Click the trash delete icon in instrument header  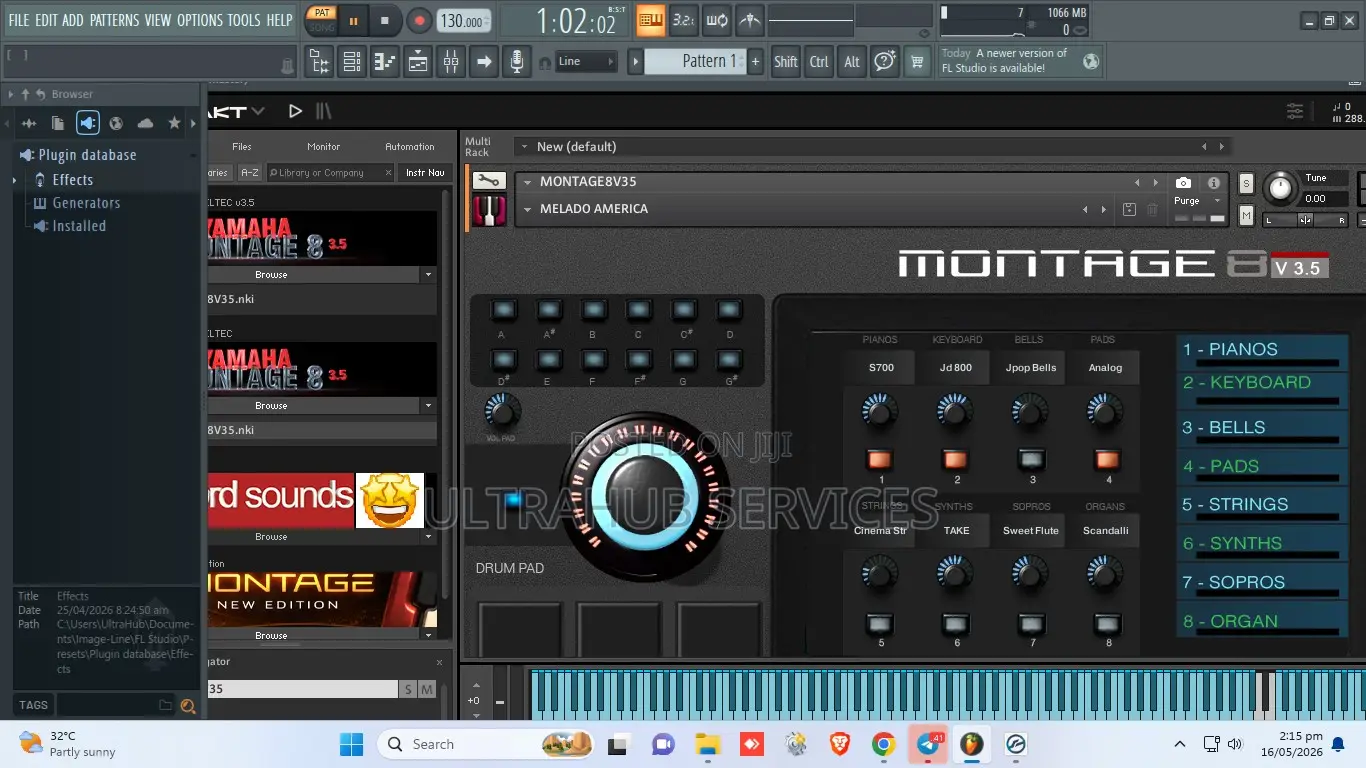[x=1152, y=210]
